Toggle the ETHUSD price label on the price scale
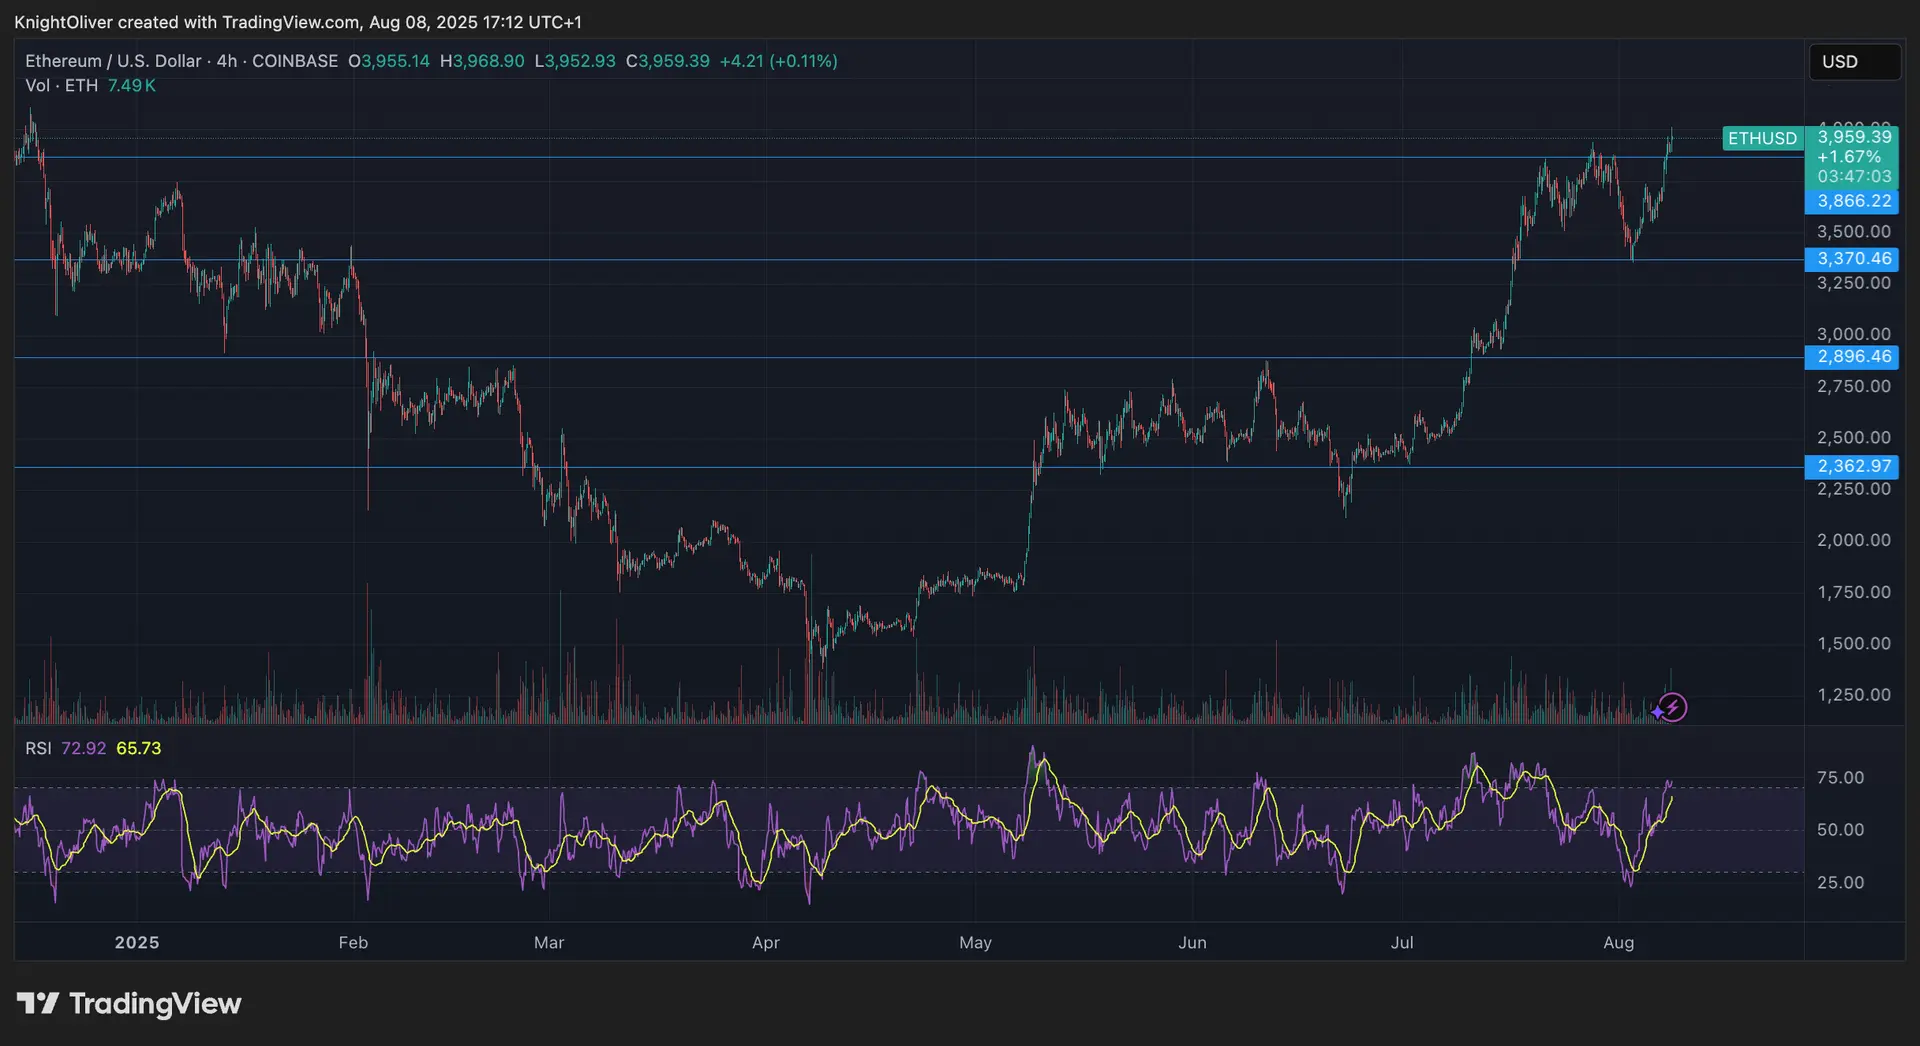The width and height of the screenshot is (1920, 1046). [1763, 138]
